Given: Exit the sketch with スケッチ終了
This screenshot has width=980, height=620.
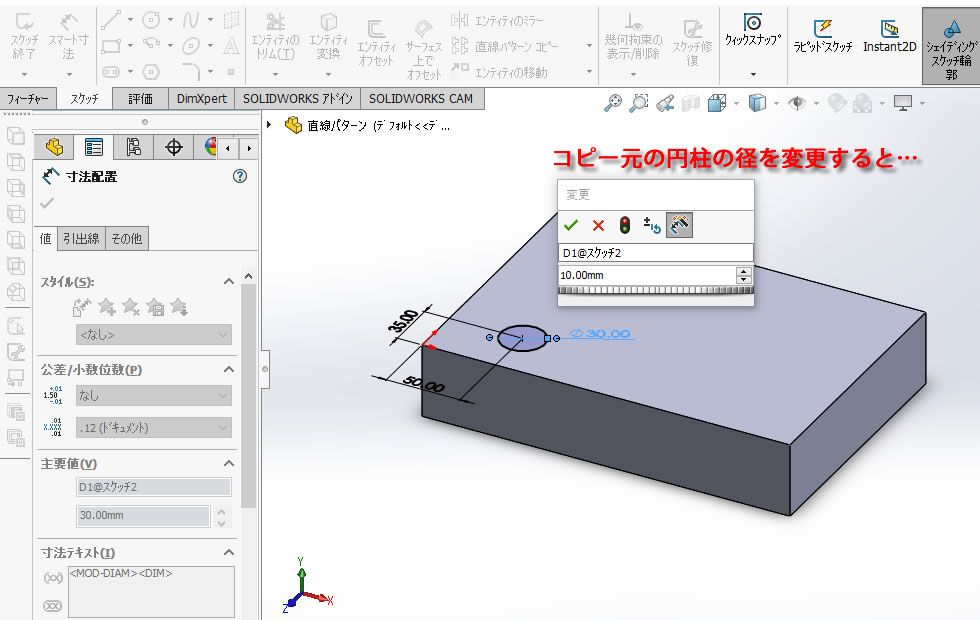Looking at the screenshot, I should tap(24, 37).
